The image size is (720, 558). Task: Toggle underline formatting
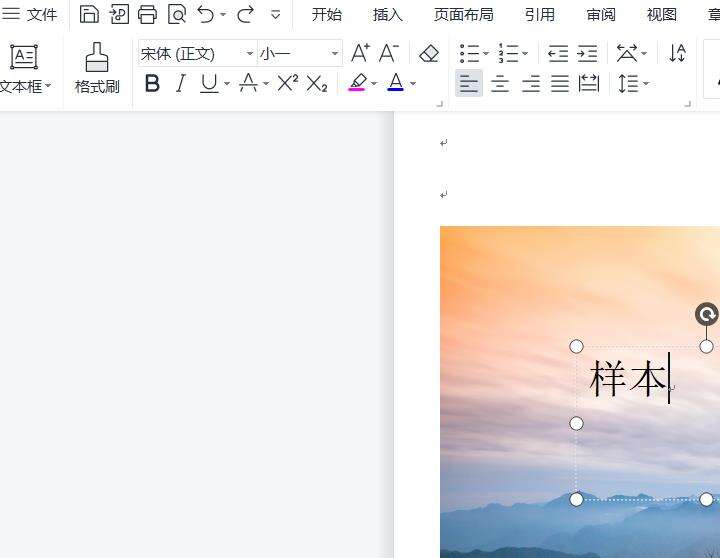(x=209, y=84)
